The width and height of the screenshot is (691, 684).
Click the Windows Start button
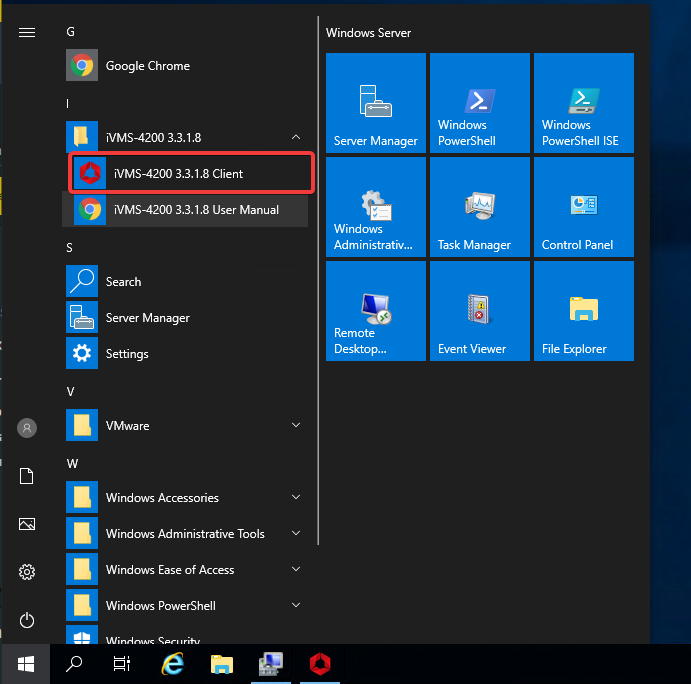pyautogui.click(x=26, y=663)
